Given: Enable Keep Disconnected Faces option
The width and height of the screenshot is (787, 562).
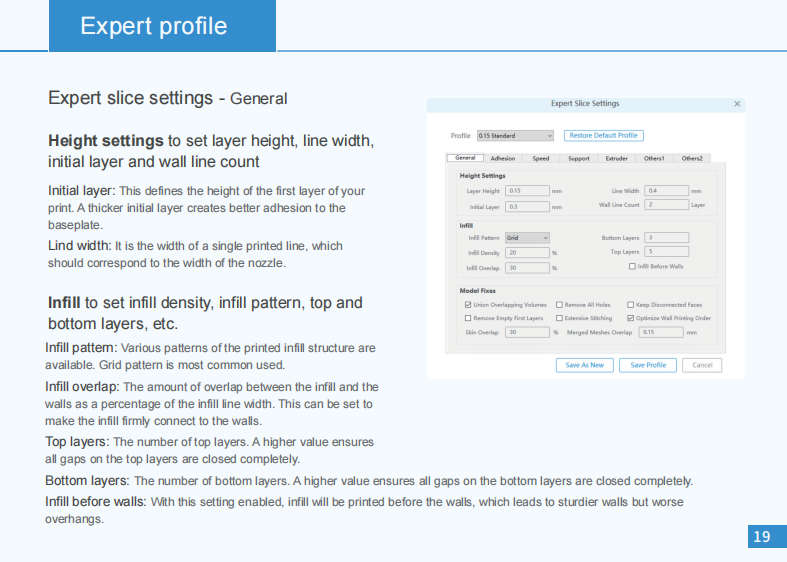Looking at the screenshot, I should tap(632, 305).
